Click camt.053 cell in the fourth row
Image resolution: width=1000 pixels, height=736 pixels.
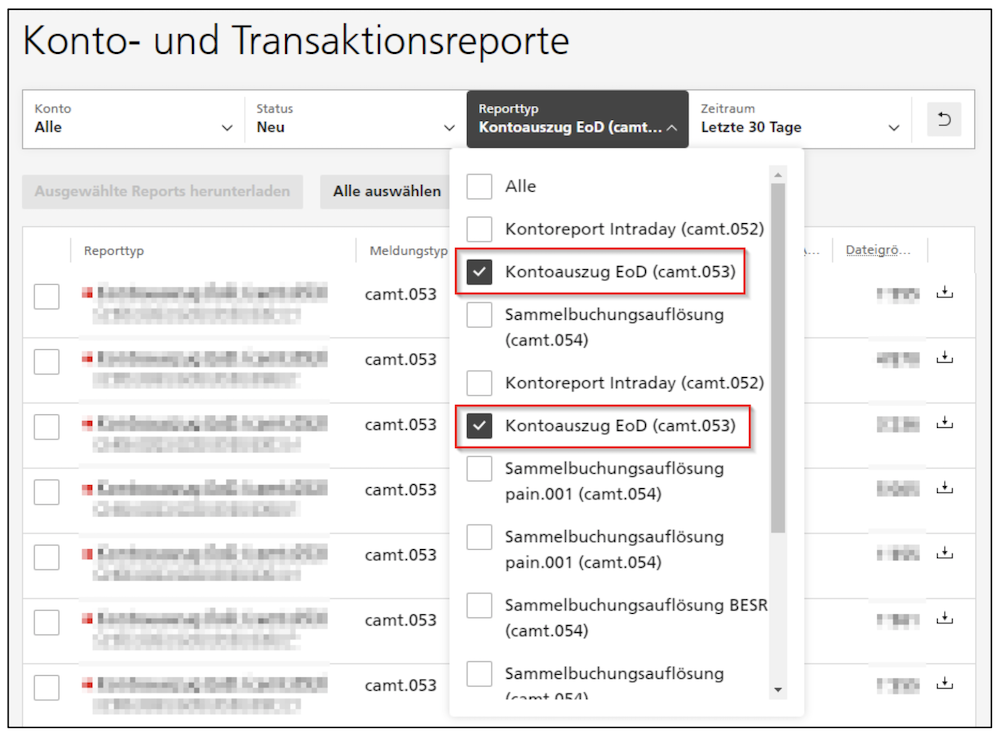pos(401,490)
